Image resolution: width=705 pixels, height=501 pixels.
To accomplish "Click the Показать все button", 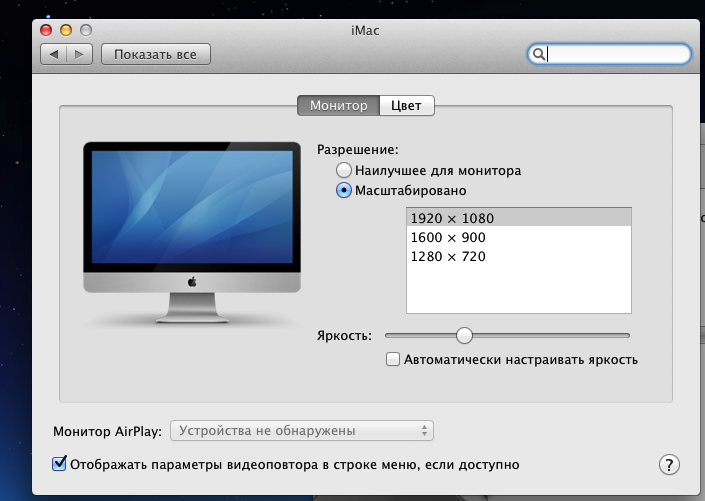I will pos(156,54).
